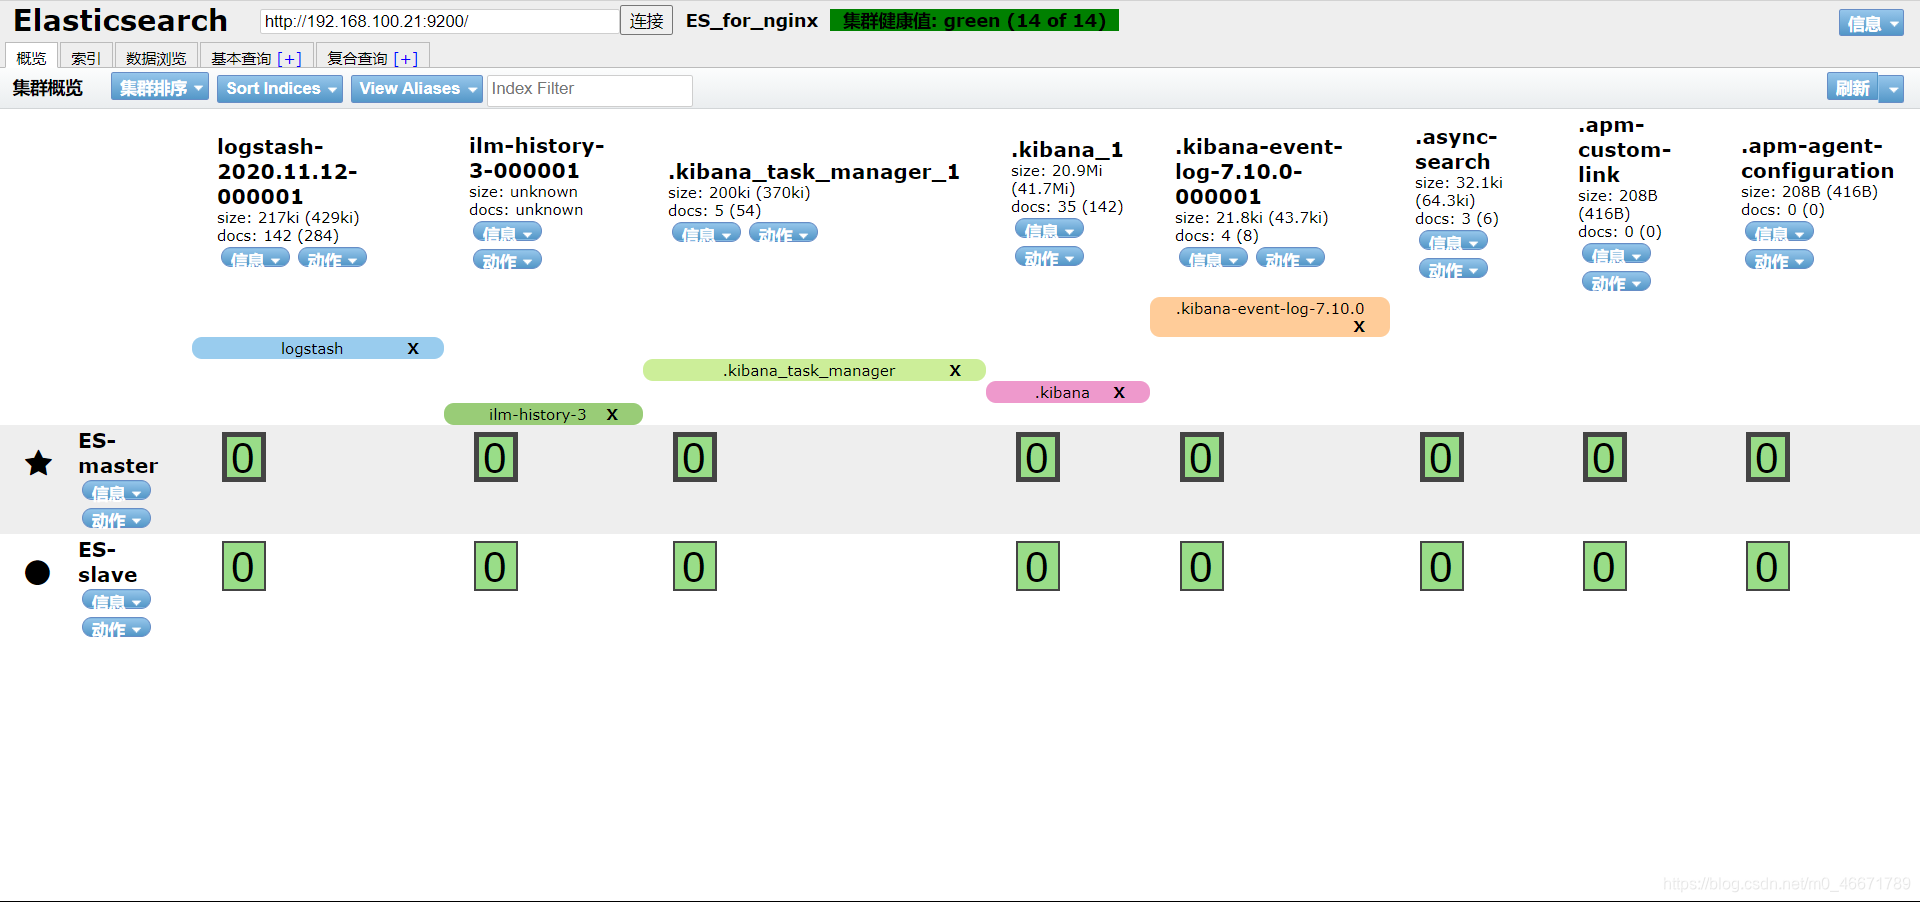Expand the refresh interval dropdown arrow
The image size is (1920, 902).
point(1891,88)
